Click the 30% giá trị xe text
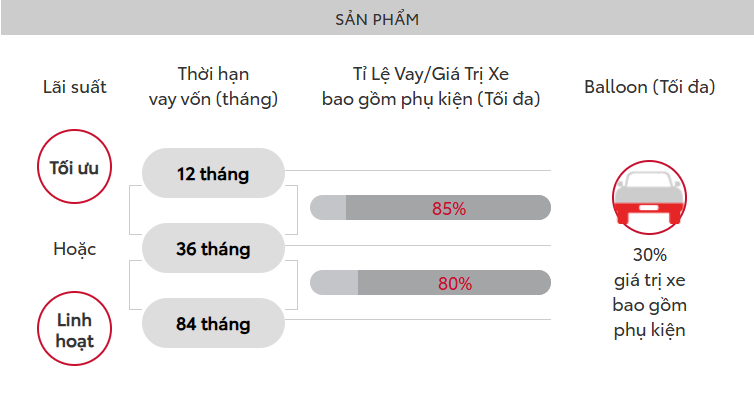 (x=650, y=267)
